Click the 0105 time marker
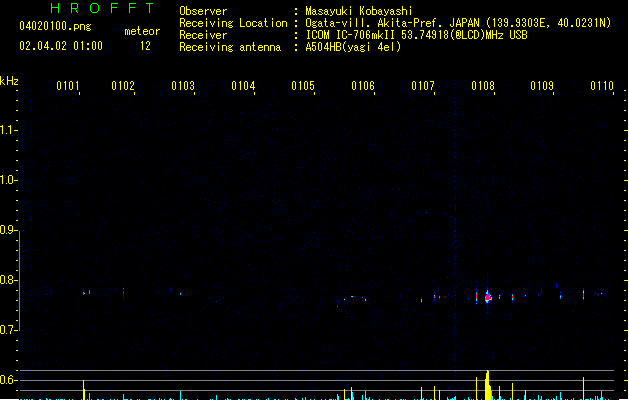This screenshot has width=629, height=400. click(x=303, y=86)
